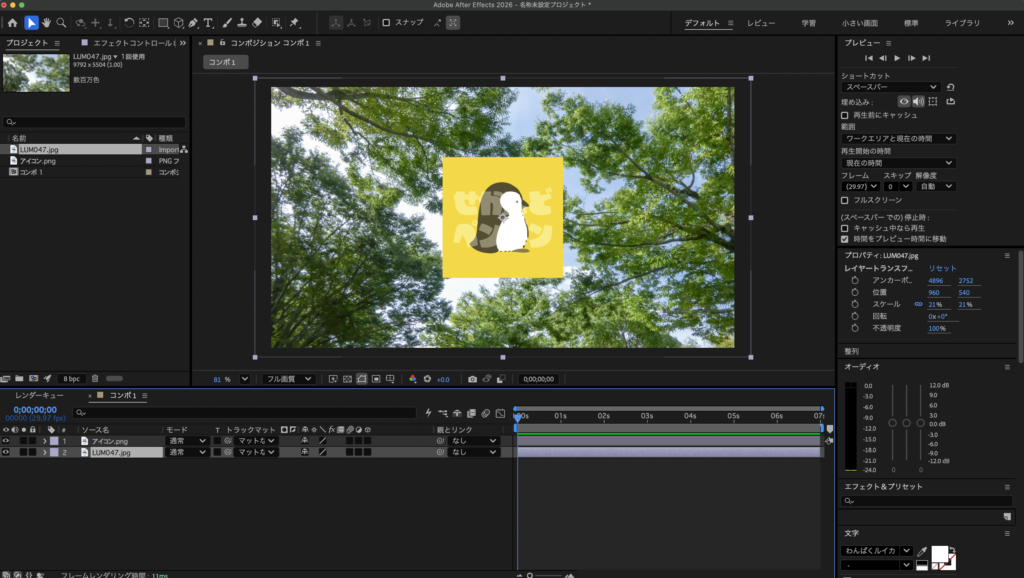Switch to レビュー workspace

761,23
